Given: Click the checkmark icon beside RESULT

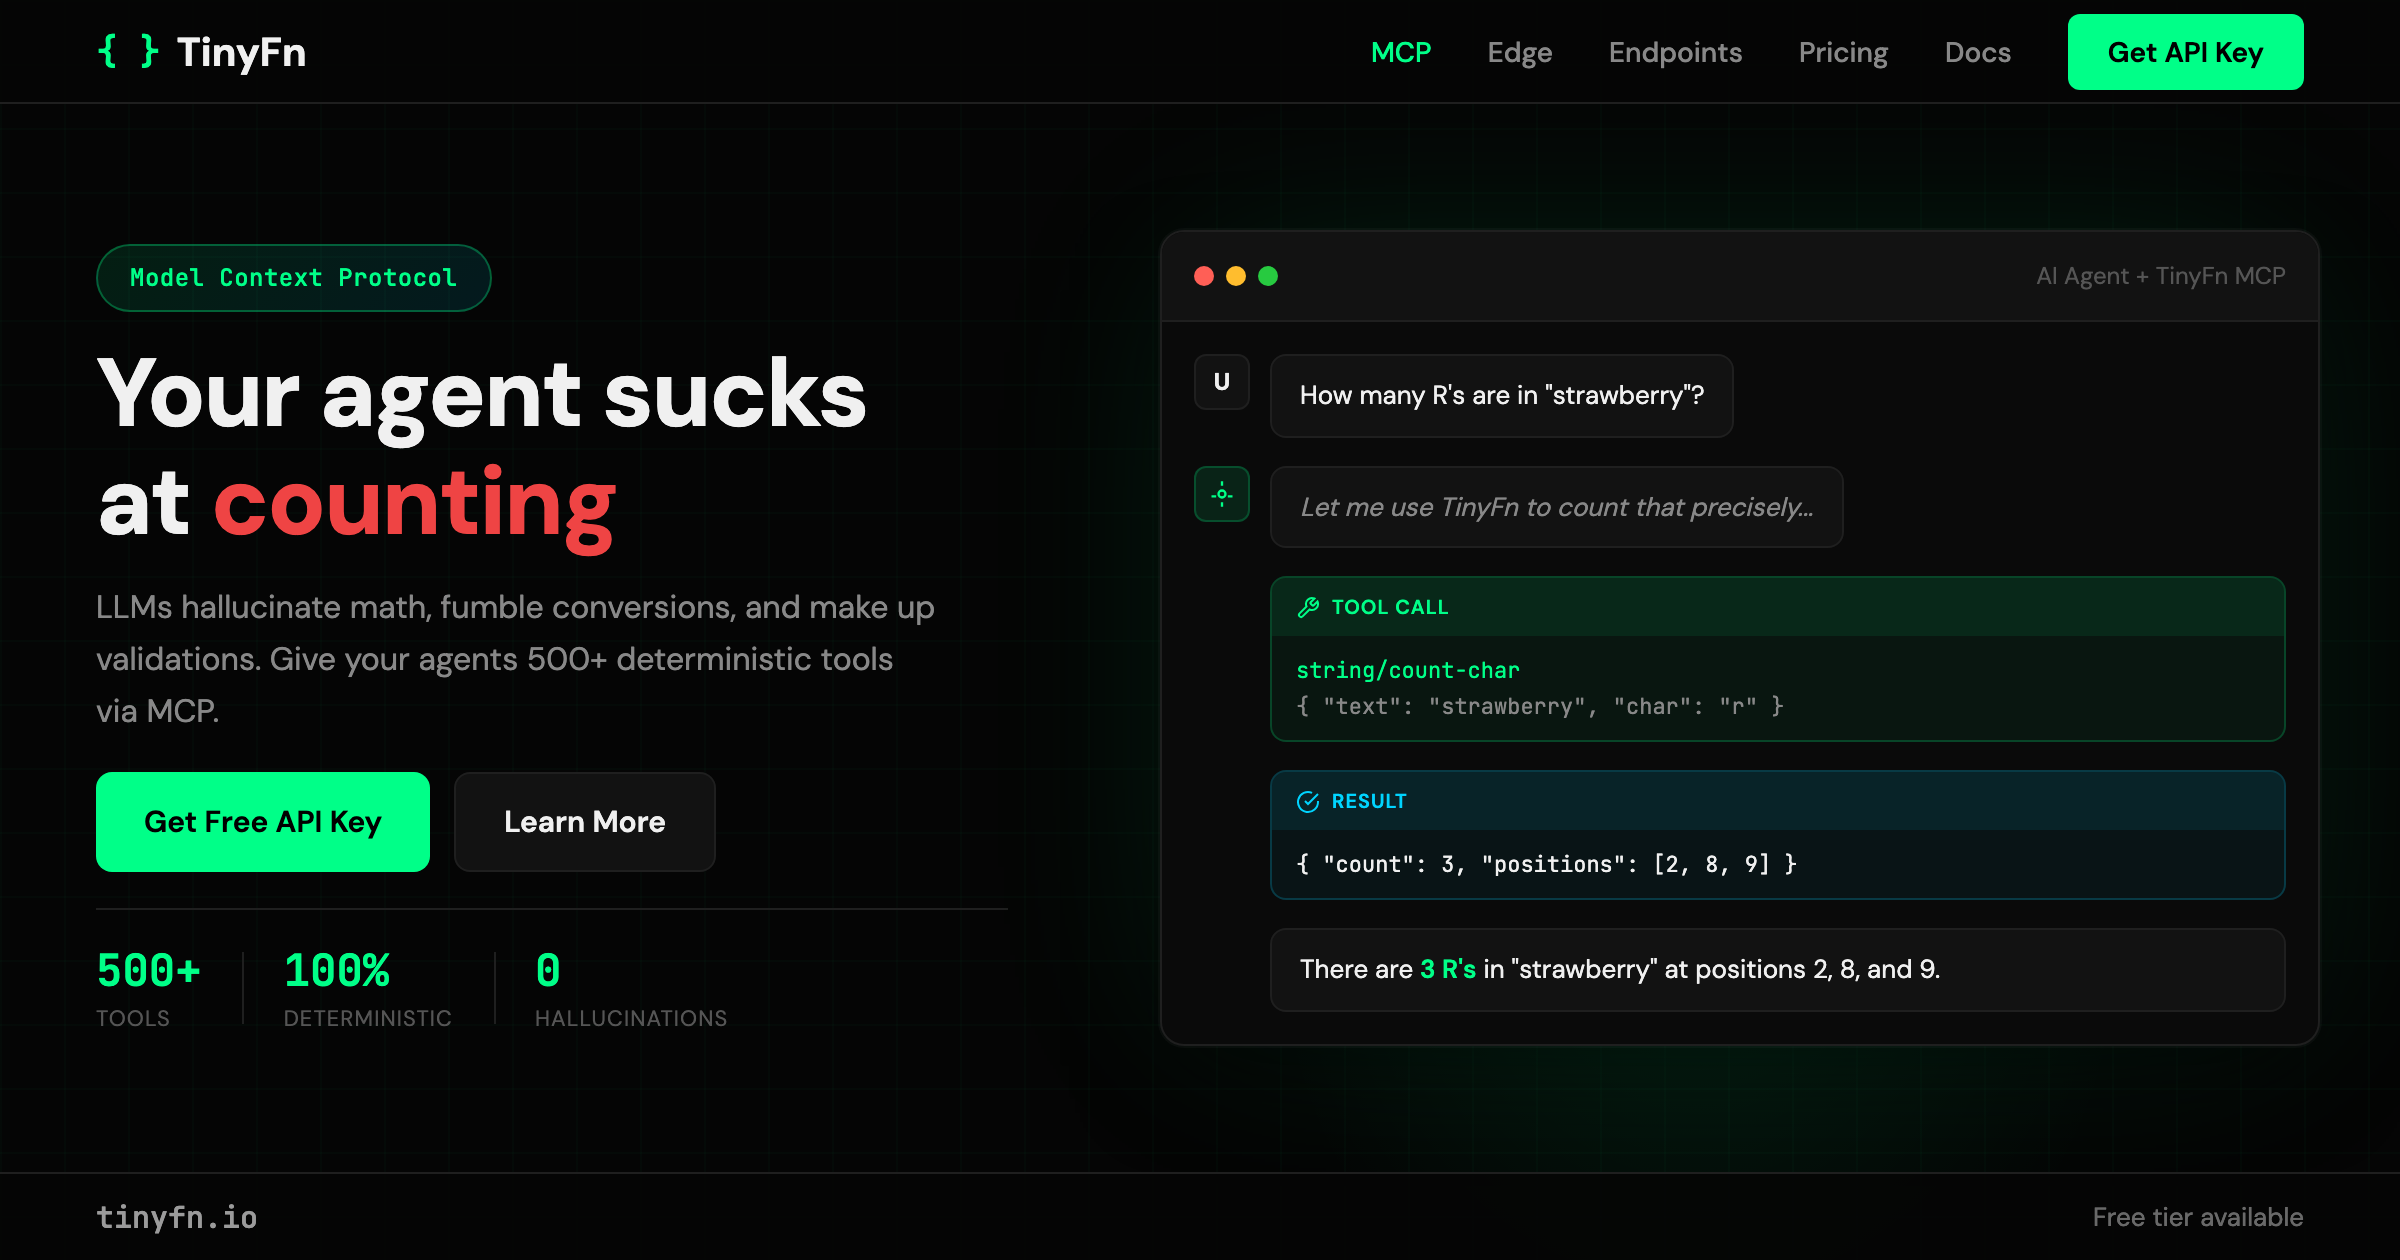Looking at the screenshot, I should [x=1308, y=801].
